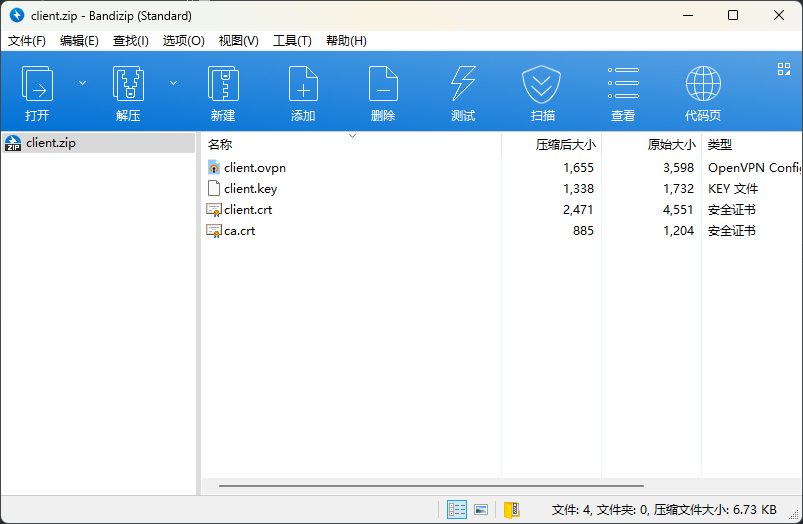Screen dimensions: 803x524
Task: Select the ca.crt file
Action: [239, 231]
